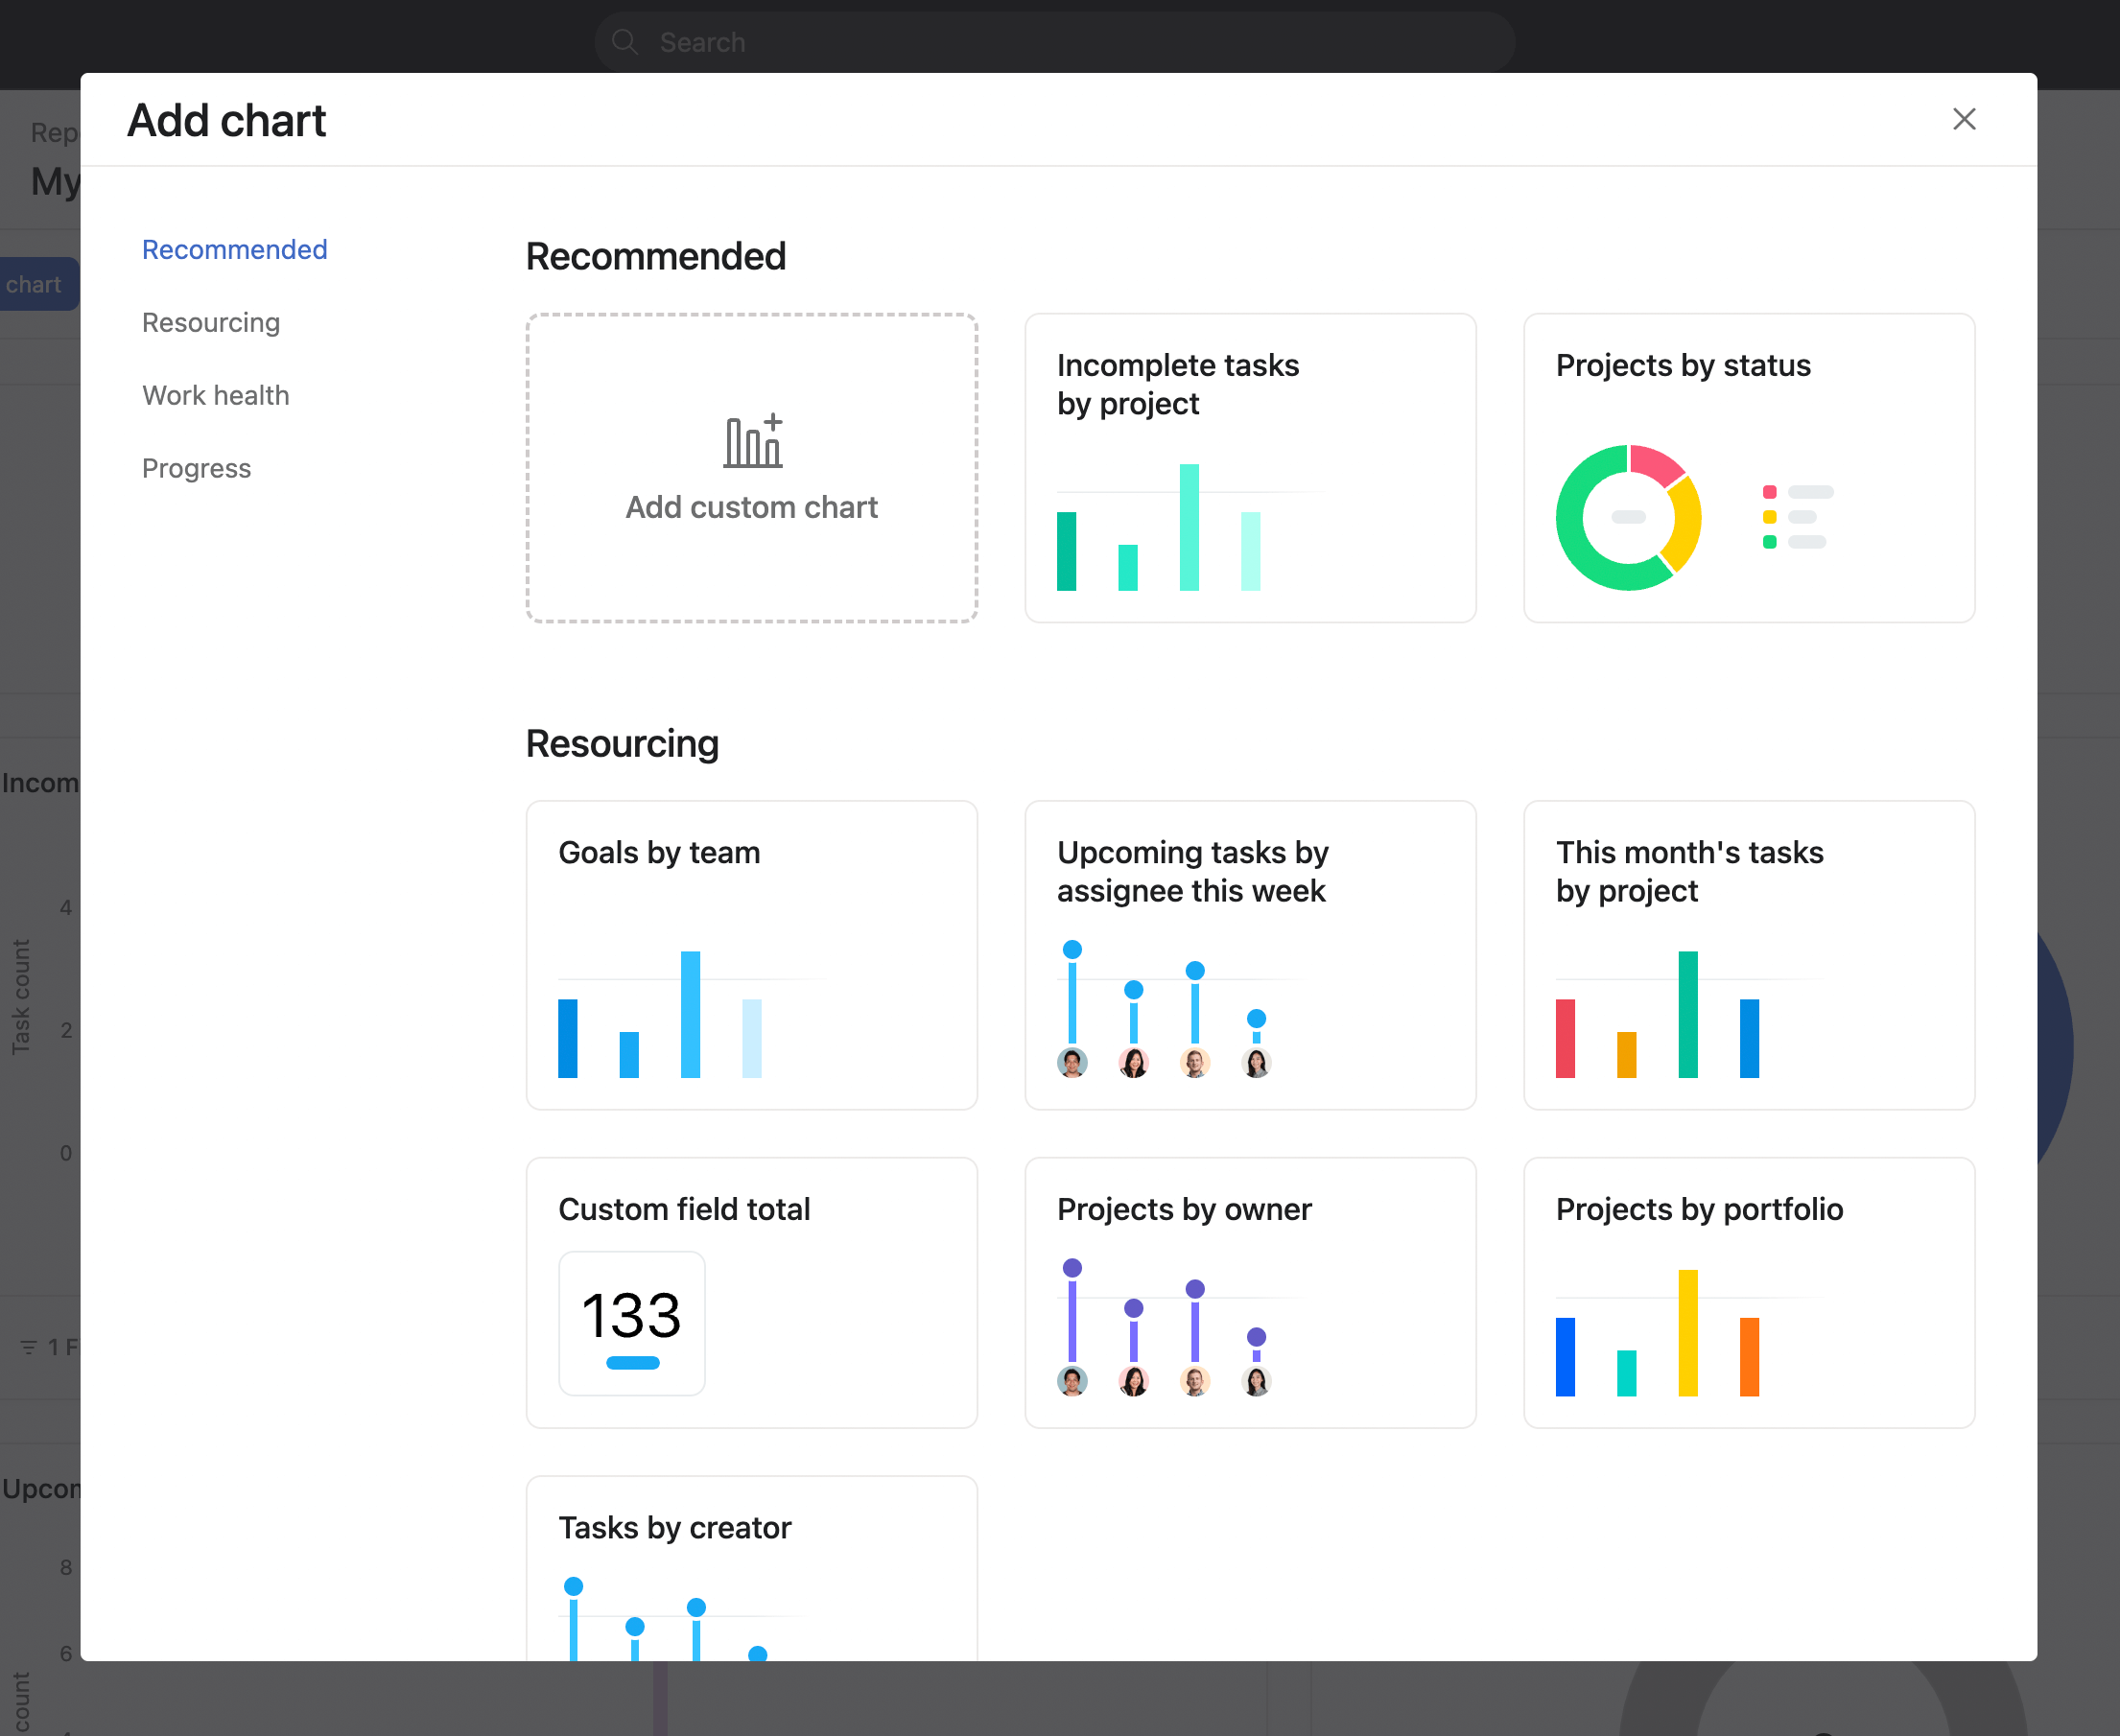Click the Add custom chart label
This screenshot has height=1736, width=2120.
pyautogui.click(x=751, y=508)
